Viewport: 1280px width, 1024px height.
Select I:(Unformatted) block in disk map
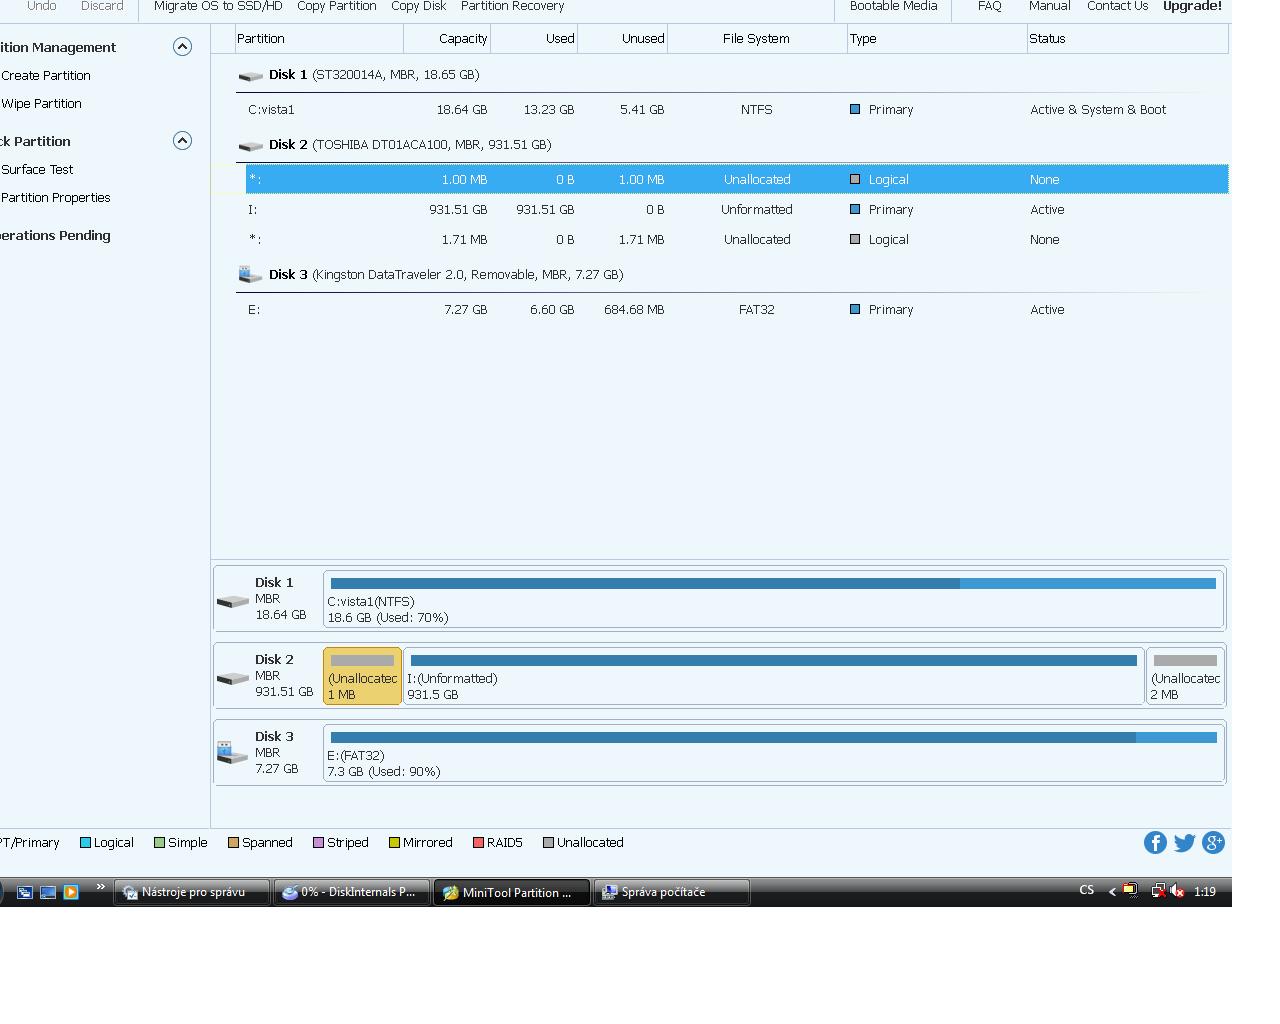coord(774,676)
